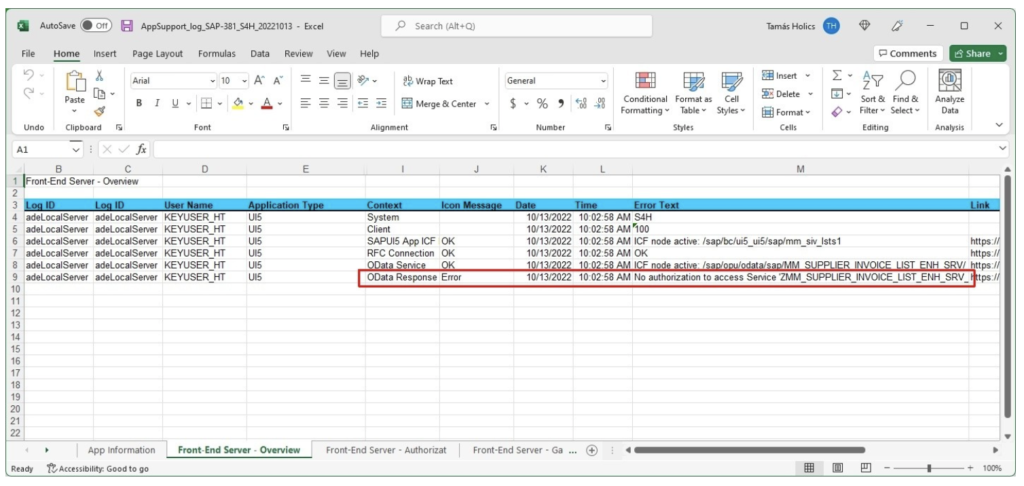Image resolution: width=1024 pixels, height=486 pixels.
Task: Open the General number format dropdown
Action: click(x=603, y=81)
